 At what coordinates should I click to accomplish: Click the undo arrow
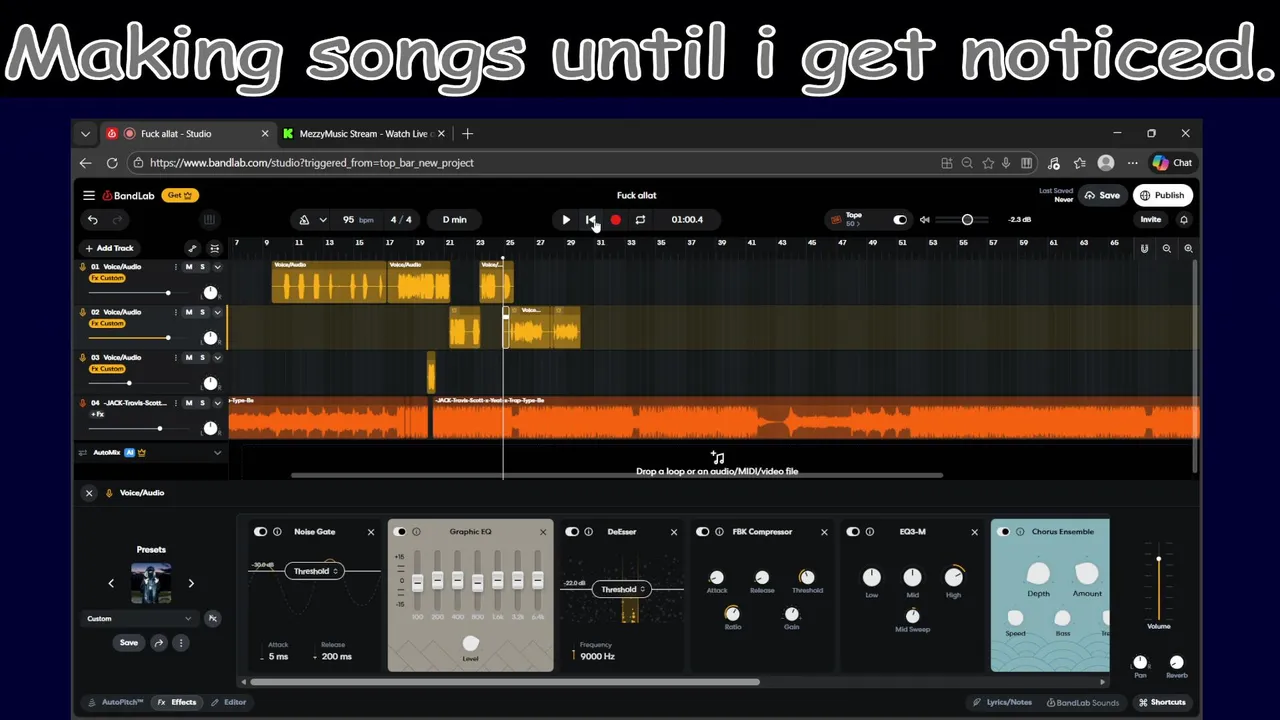tap(93, 220)
